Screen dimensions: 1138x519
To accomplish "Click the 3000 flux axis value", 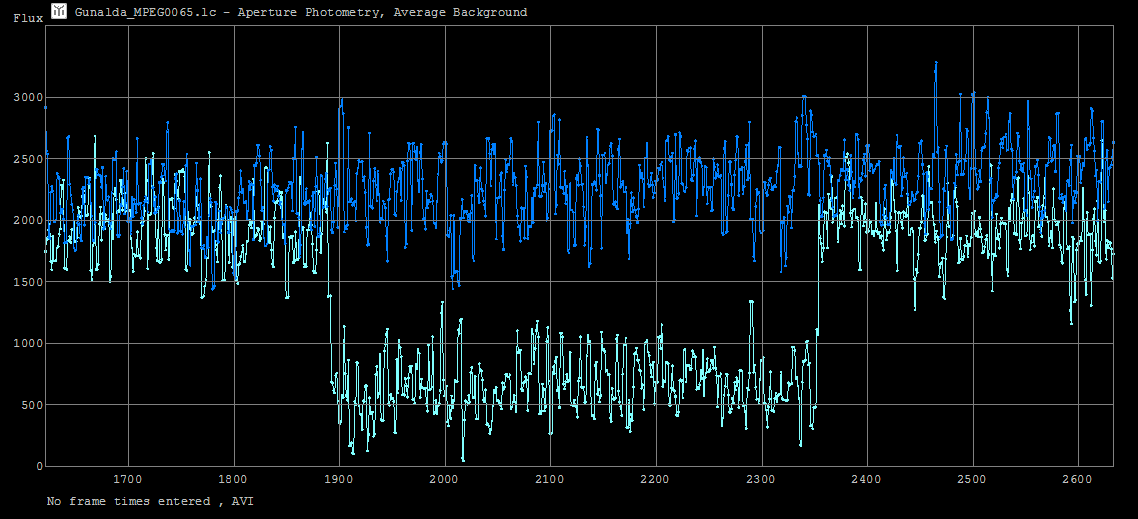I will click(x=28, y=97).
